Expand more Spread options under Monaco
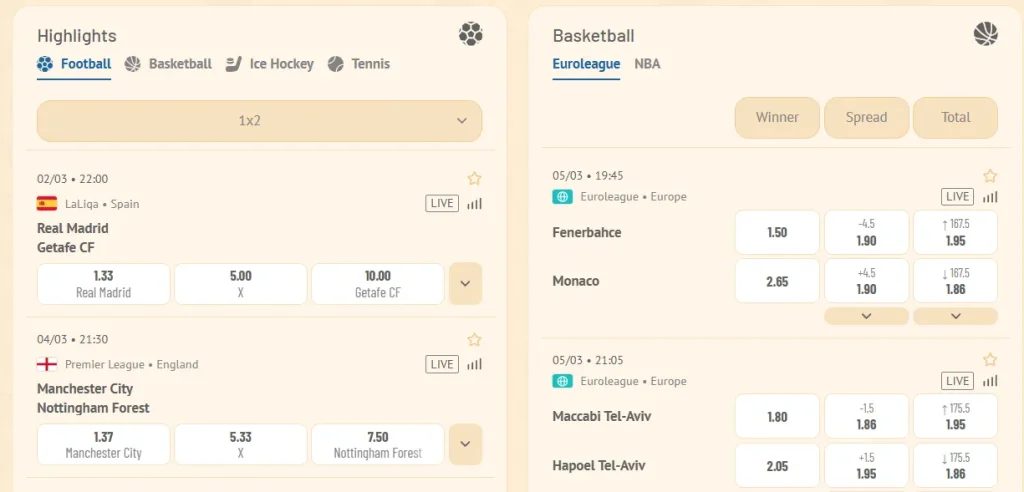This screenshot has height=492, width=1024. click(867, 316)
